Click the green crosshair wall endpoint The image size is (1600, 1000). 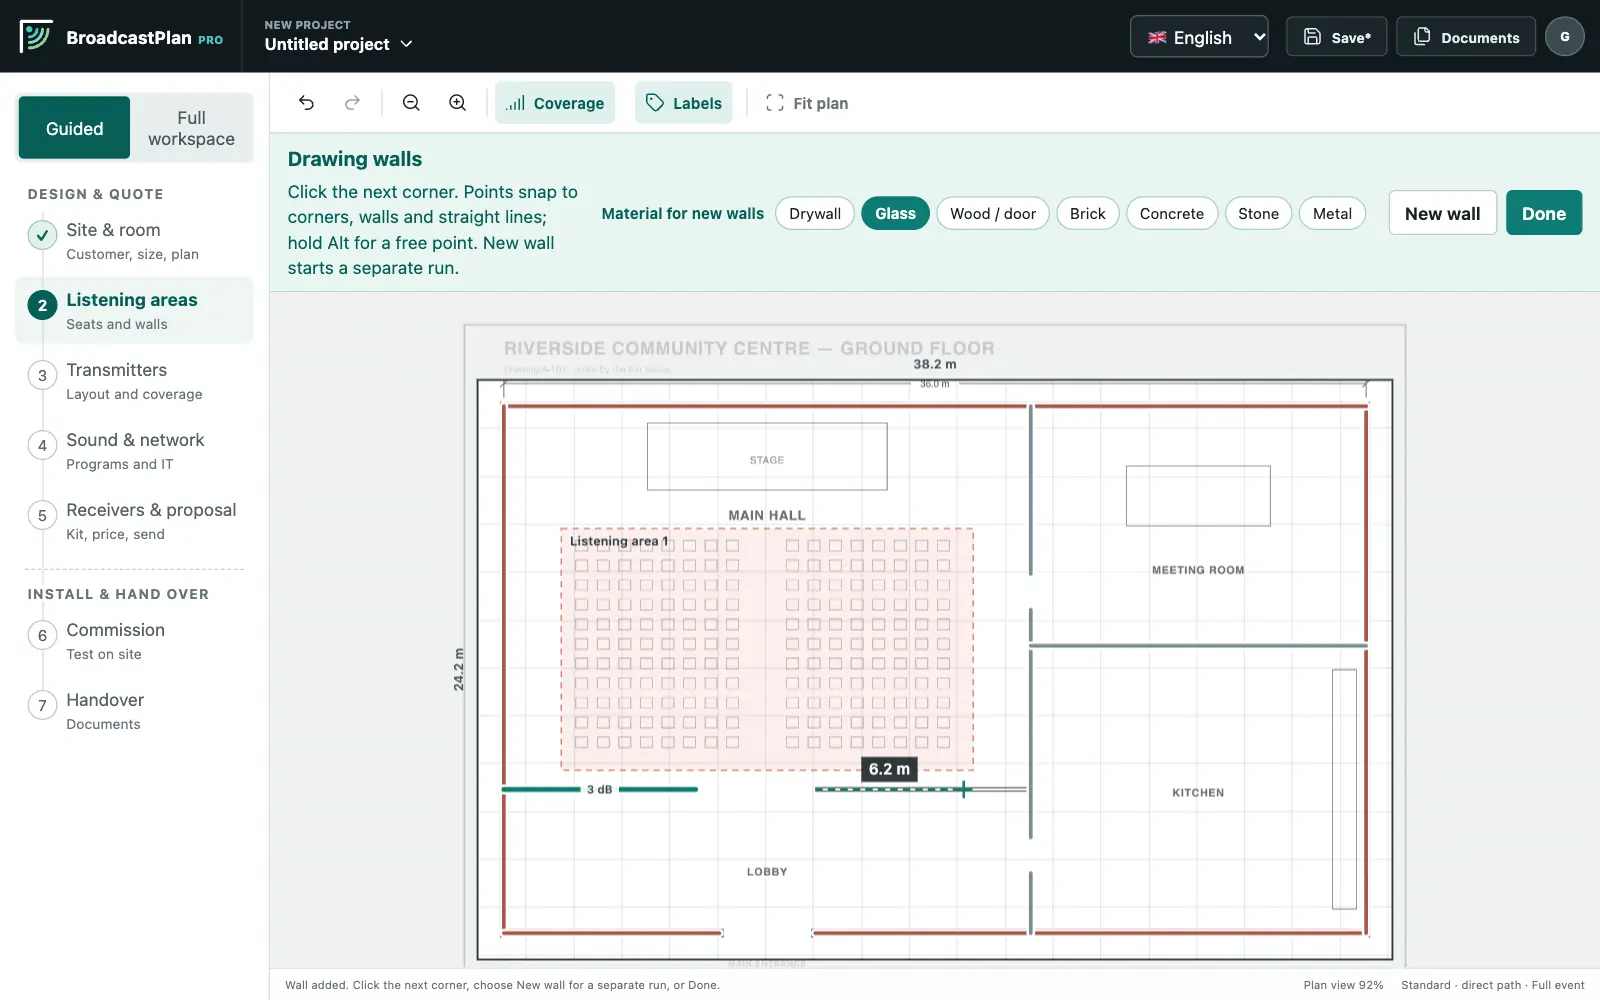pos(963,789)
